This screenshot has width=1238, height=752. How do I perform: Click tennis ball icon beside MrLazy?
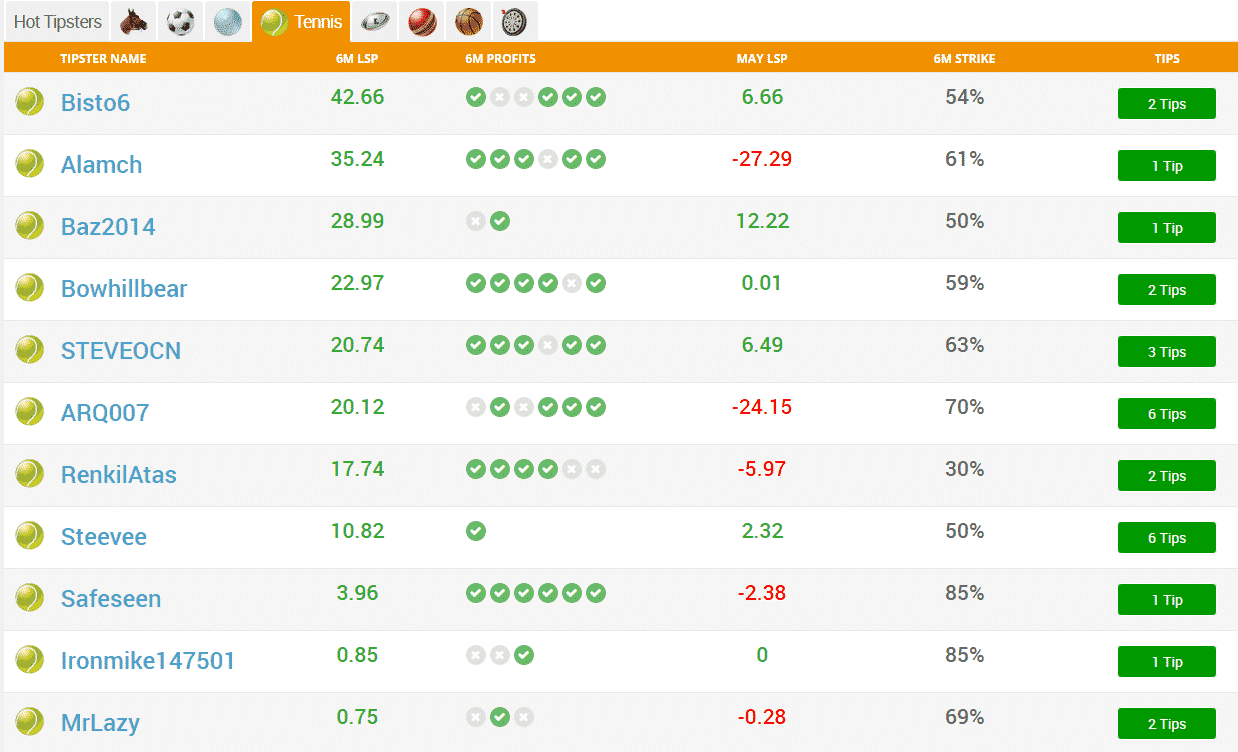(30, 722)
